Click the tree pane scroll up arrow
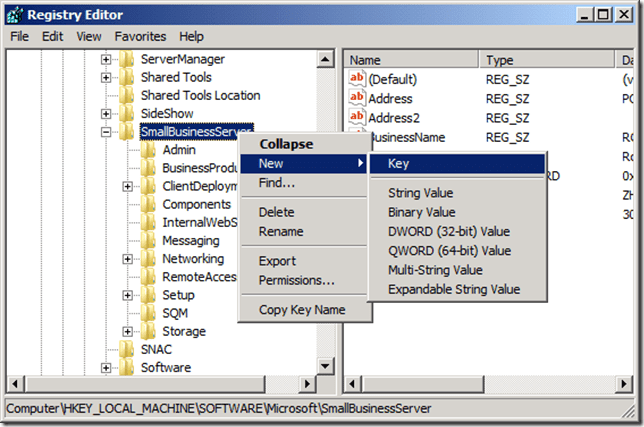The width and height of the screenshot is (644, 427). 325,60
